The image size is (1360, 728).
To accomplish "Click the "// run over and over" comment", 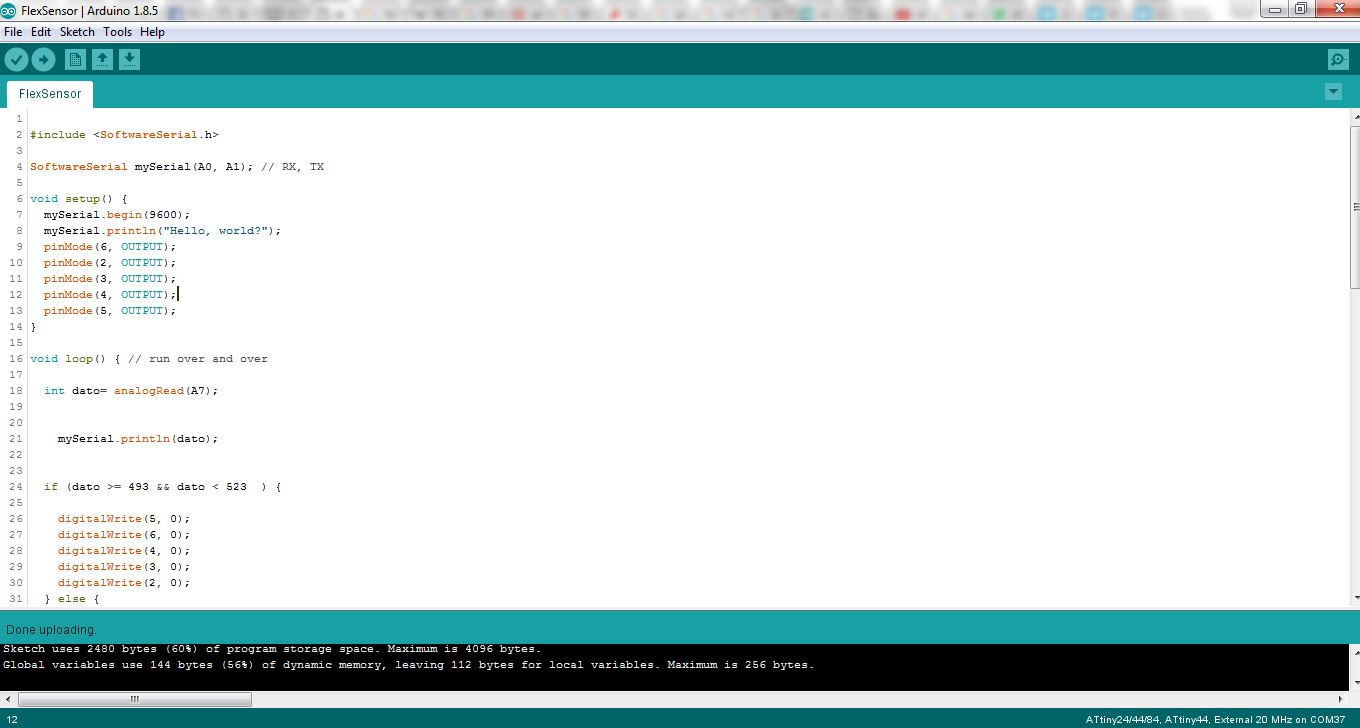I will pos(198,359).
